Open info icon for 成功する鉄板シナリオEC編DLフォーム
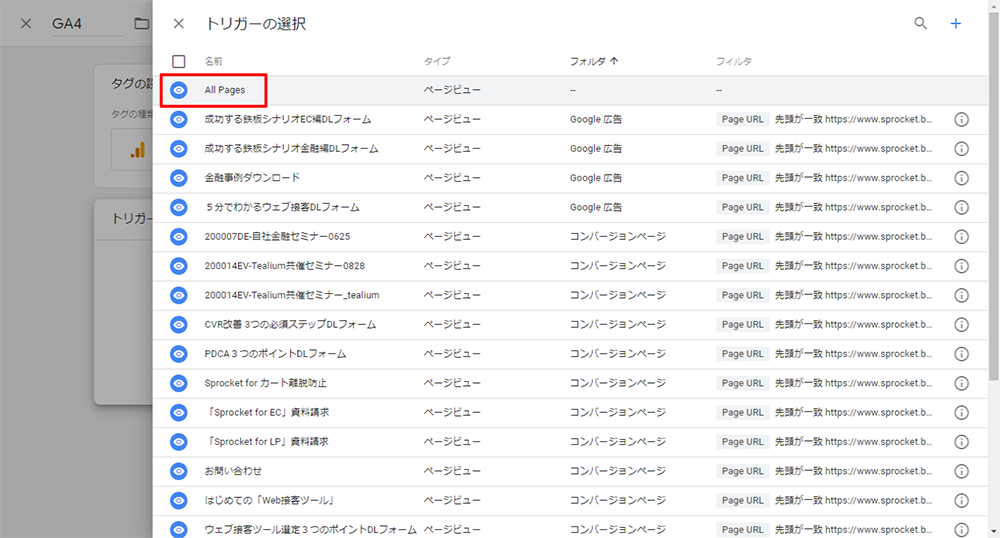The image size is (1000, 538). (x=961, y=119)
